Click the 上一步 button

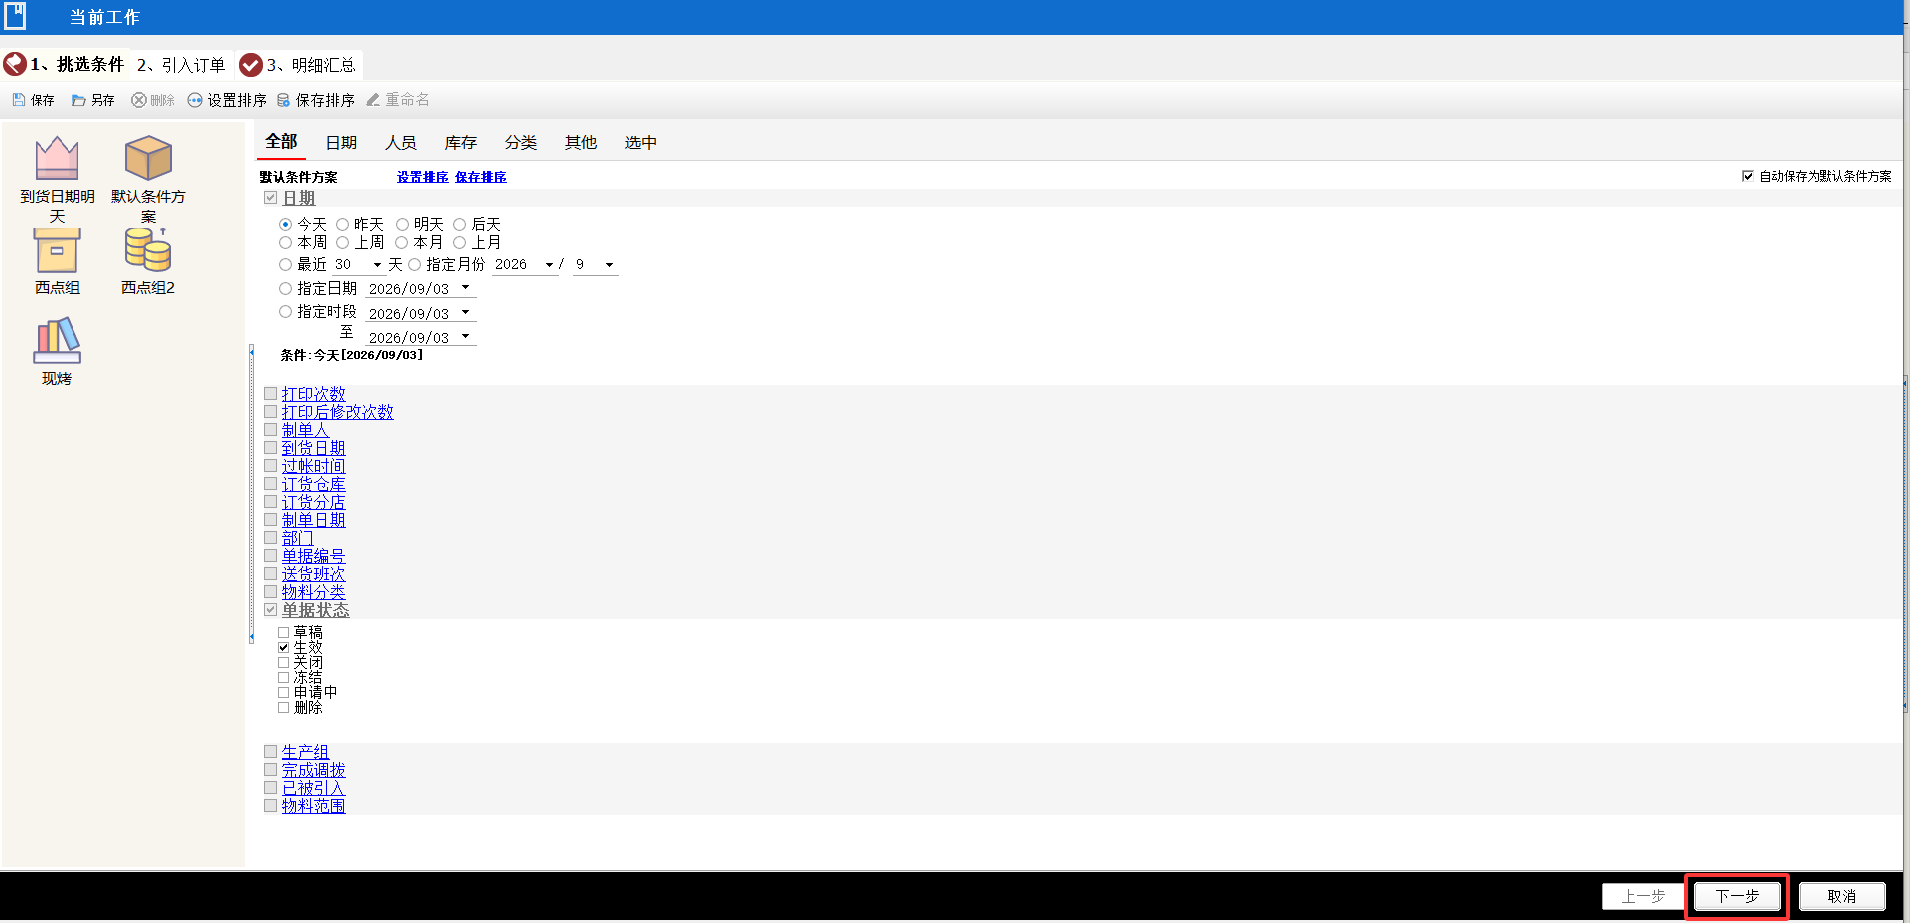click(x=1643, y=896)
